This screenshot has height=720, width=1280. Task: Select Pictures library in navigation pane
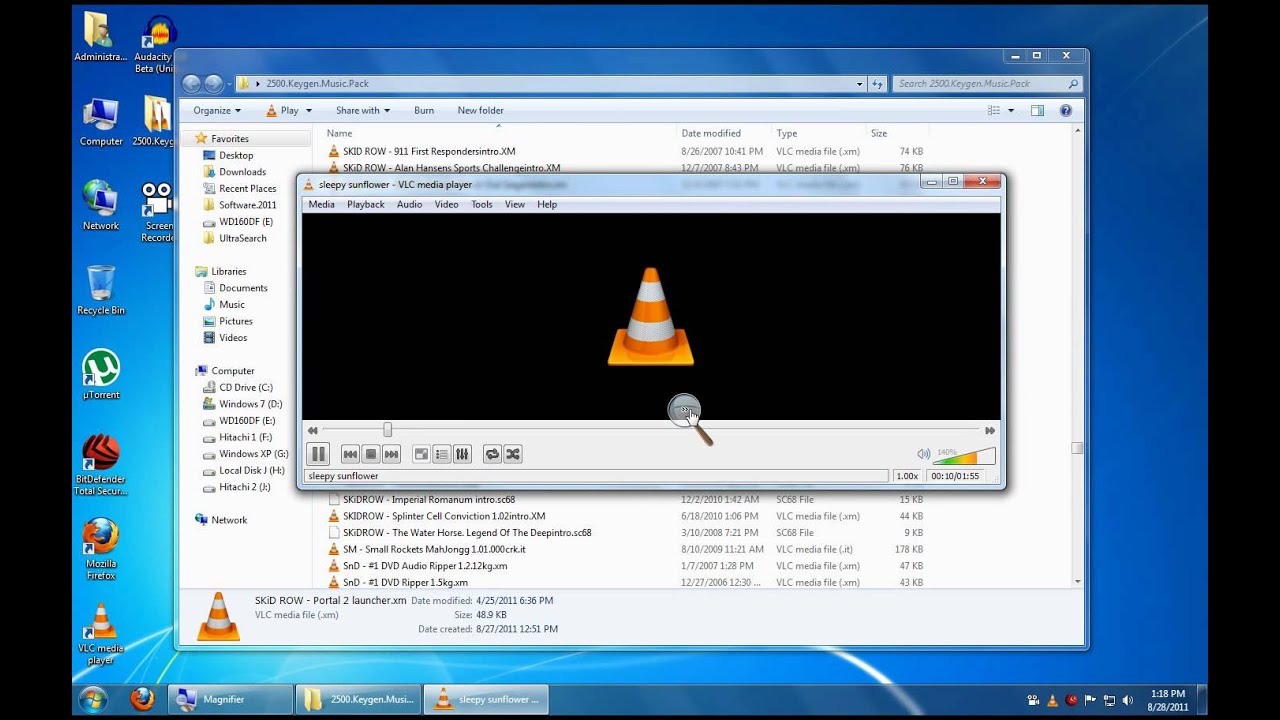[235, 321]
